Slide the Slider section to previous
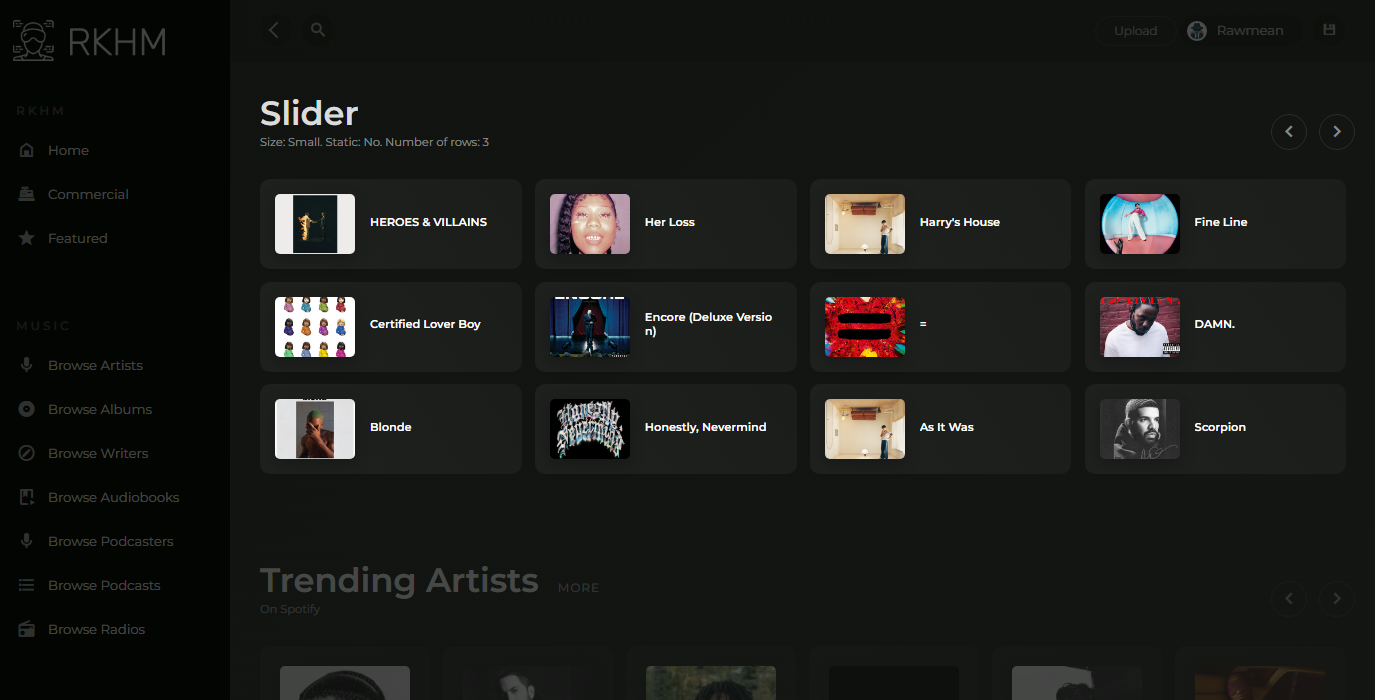Image resolution: width=1375 pixels, height=700 pixels. pyautogui.click(x=1289, y=132)
